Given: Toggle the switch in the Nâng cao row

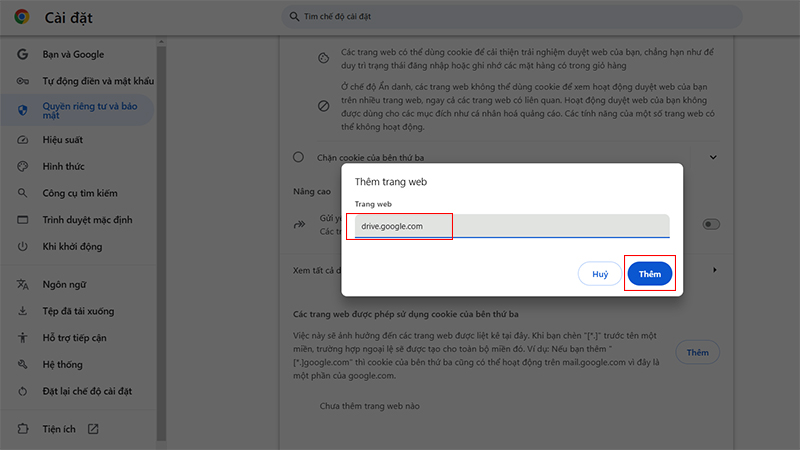Looking at the screenshot, I should click(x=711, y=224).
